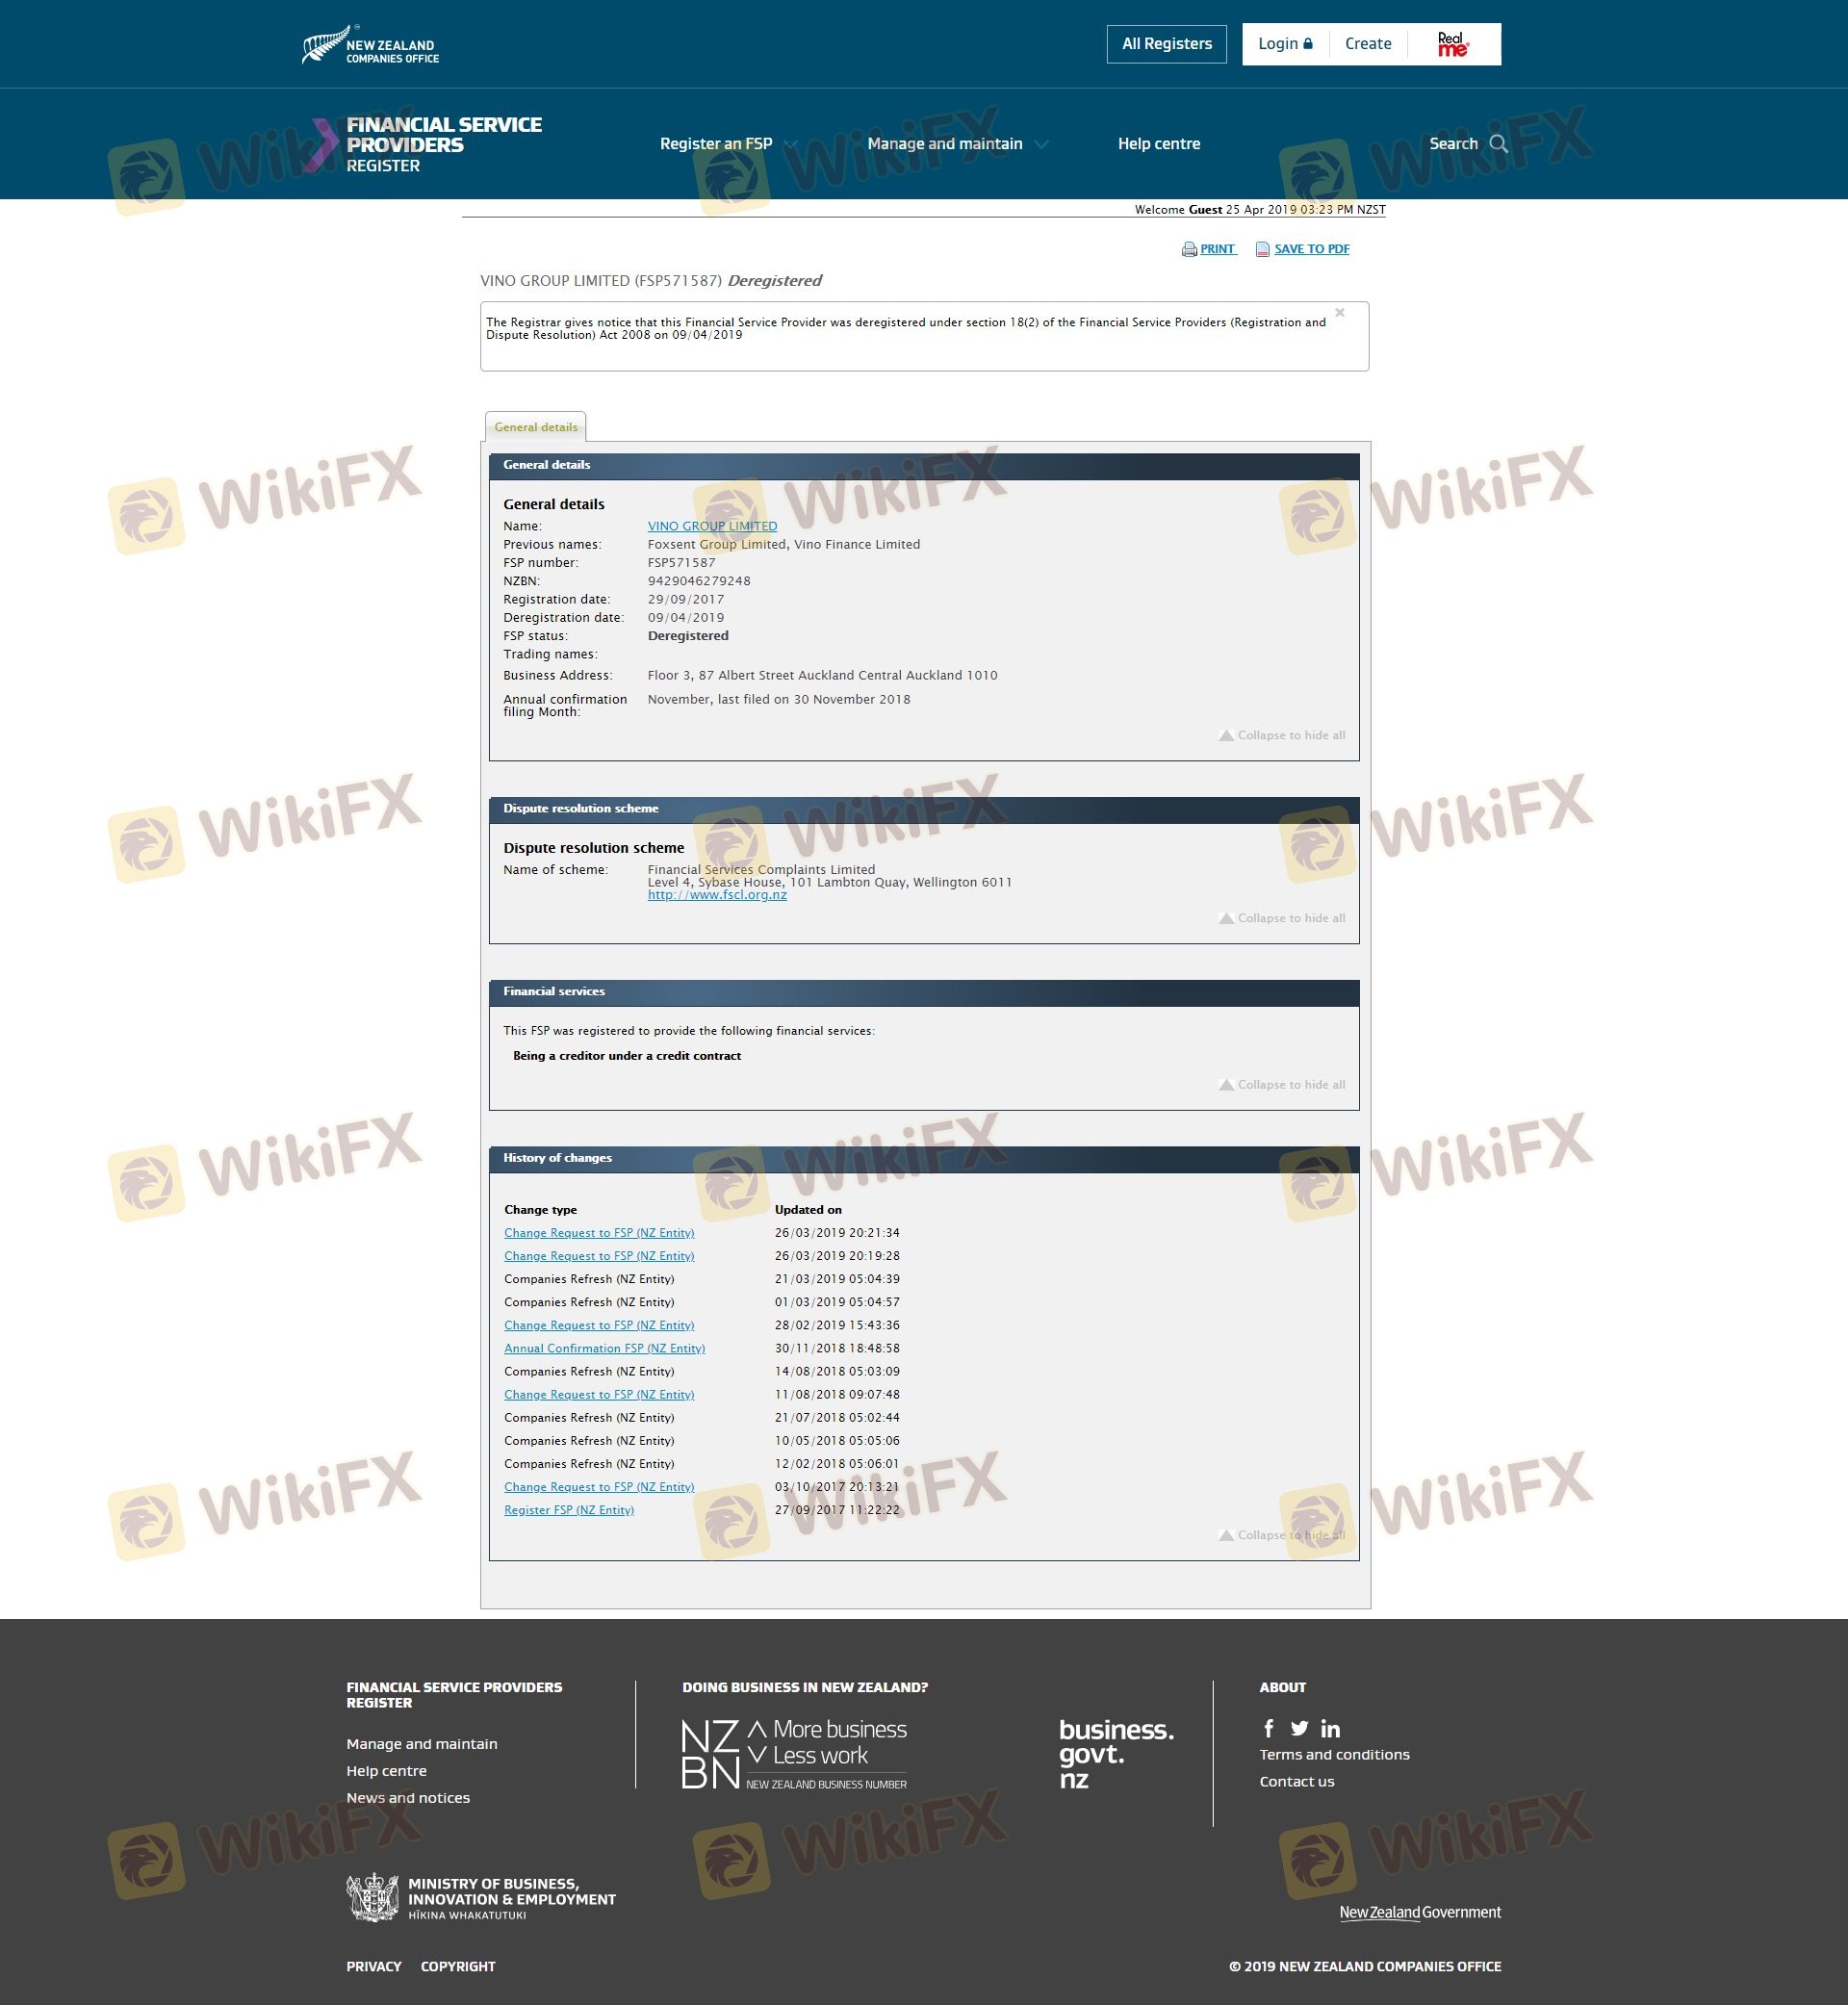The height and width of the screenshot is (2005, 1848).
Task: Collapse the Dispute resolution scheme section
Action: 1281,918
